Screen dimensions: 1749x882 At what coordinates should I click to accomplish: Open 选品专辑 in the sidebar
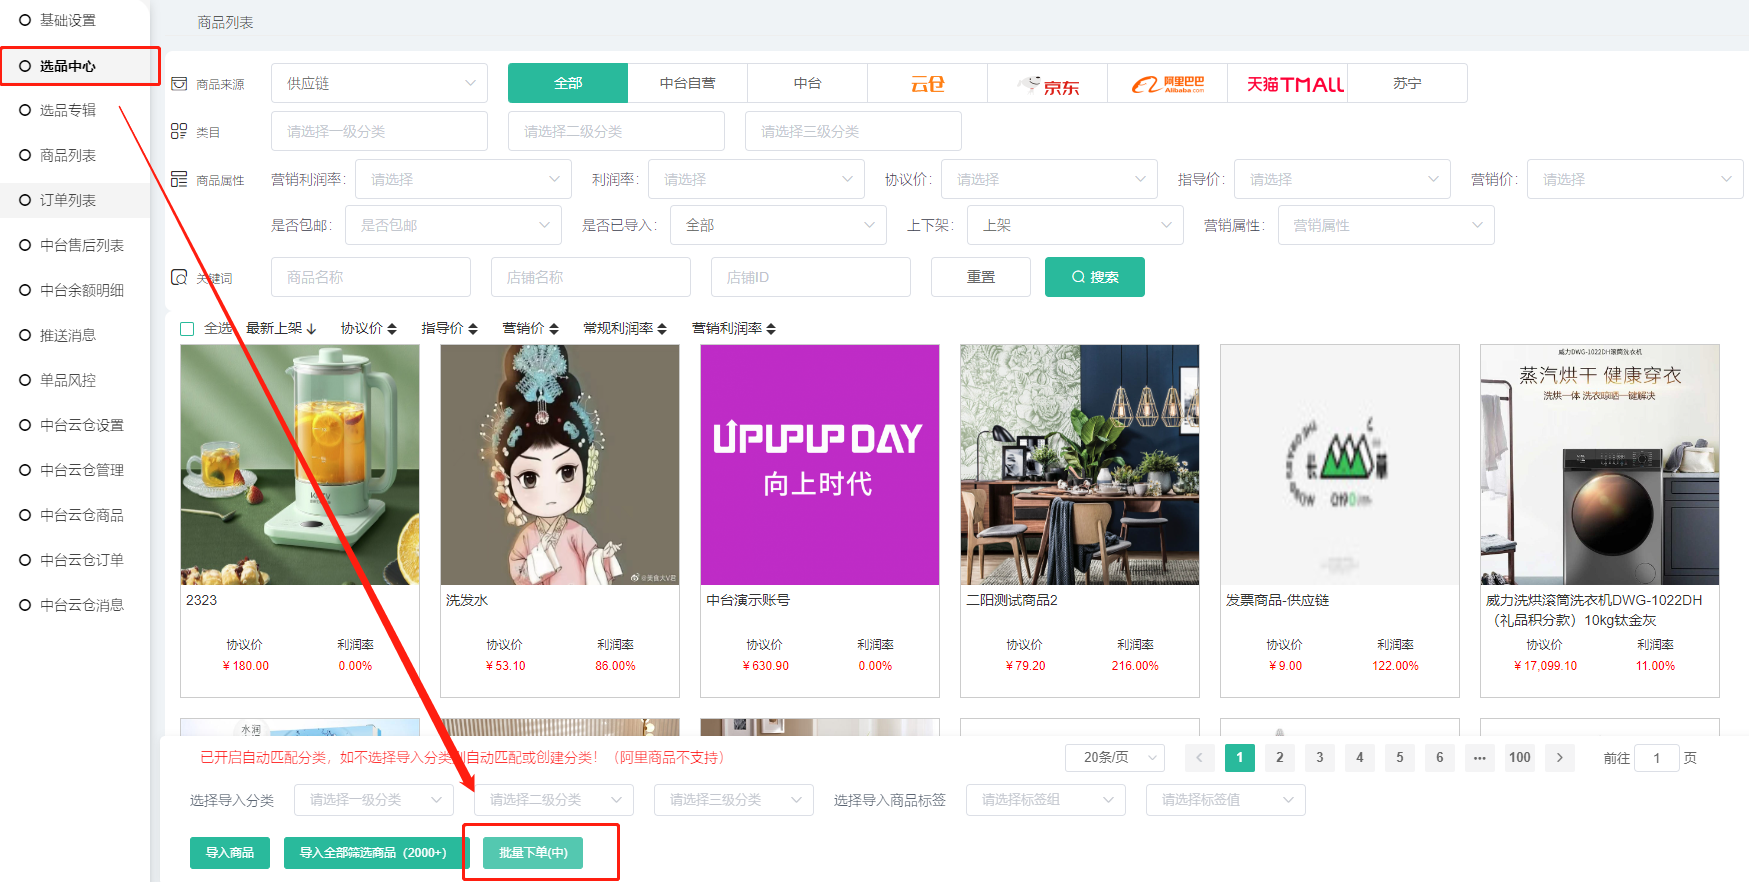[68, 110]
